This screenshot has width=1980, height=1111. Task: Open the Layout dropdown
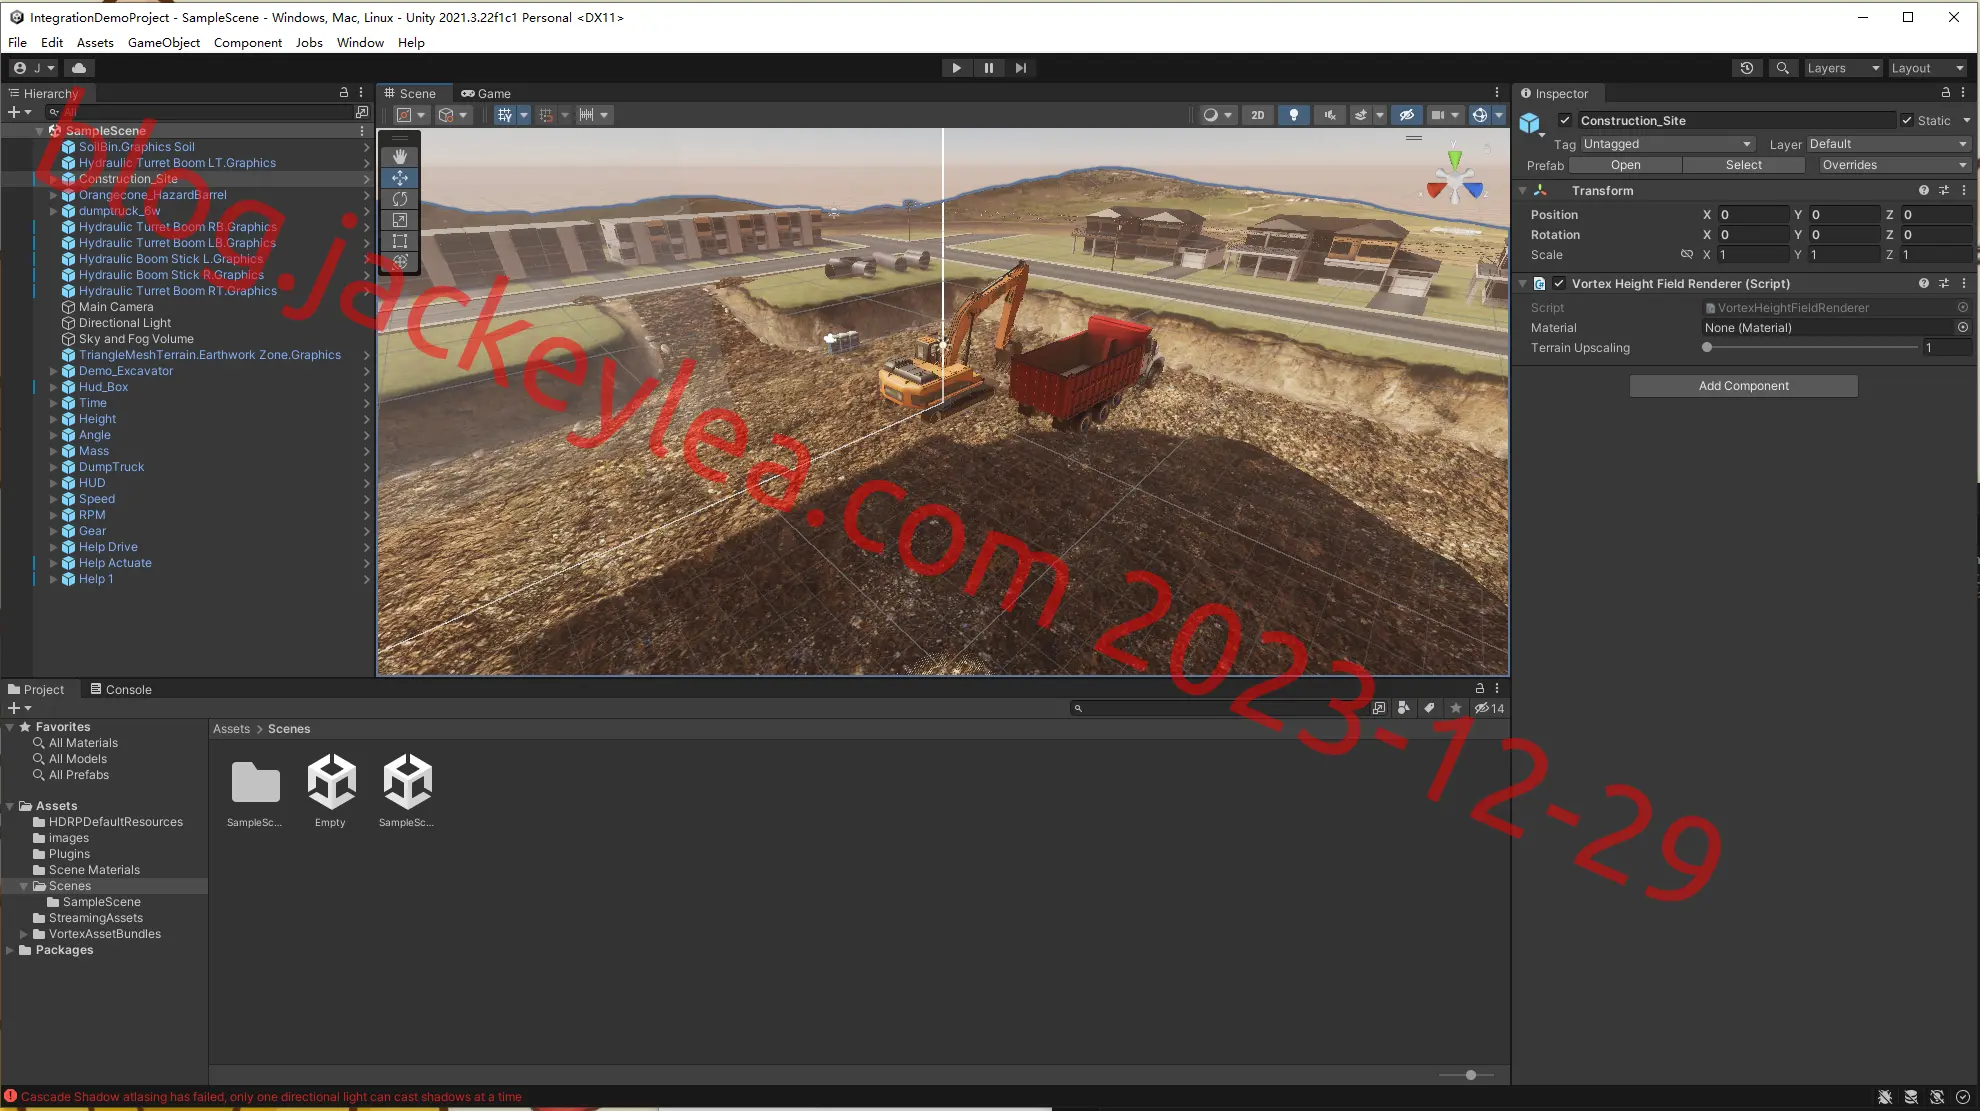tap(1928, 68)
